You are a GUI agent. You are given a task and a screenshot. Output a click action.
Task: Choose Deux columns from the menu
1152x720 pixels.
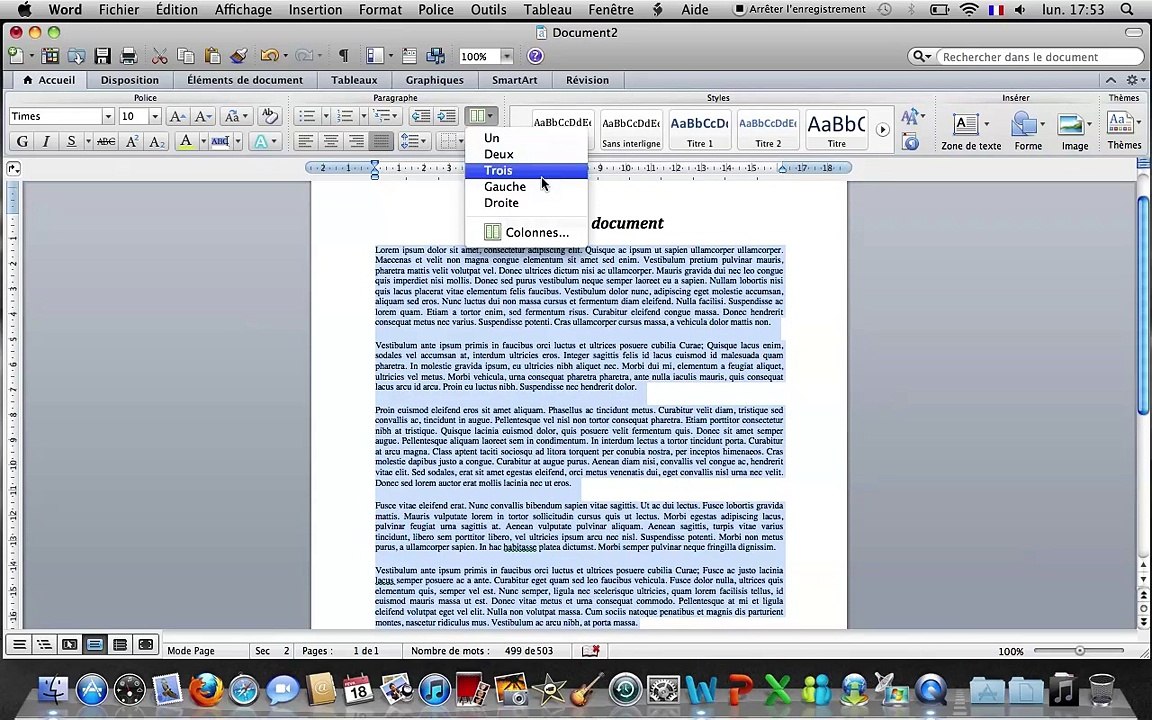point(526,154)
